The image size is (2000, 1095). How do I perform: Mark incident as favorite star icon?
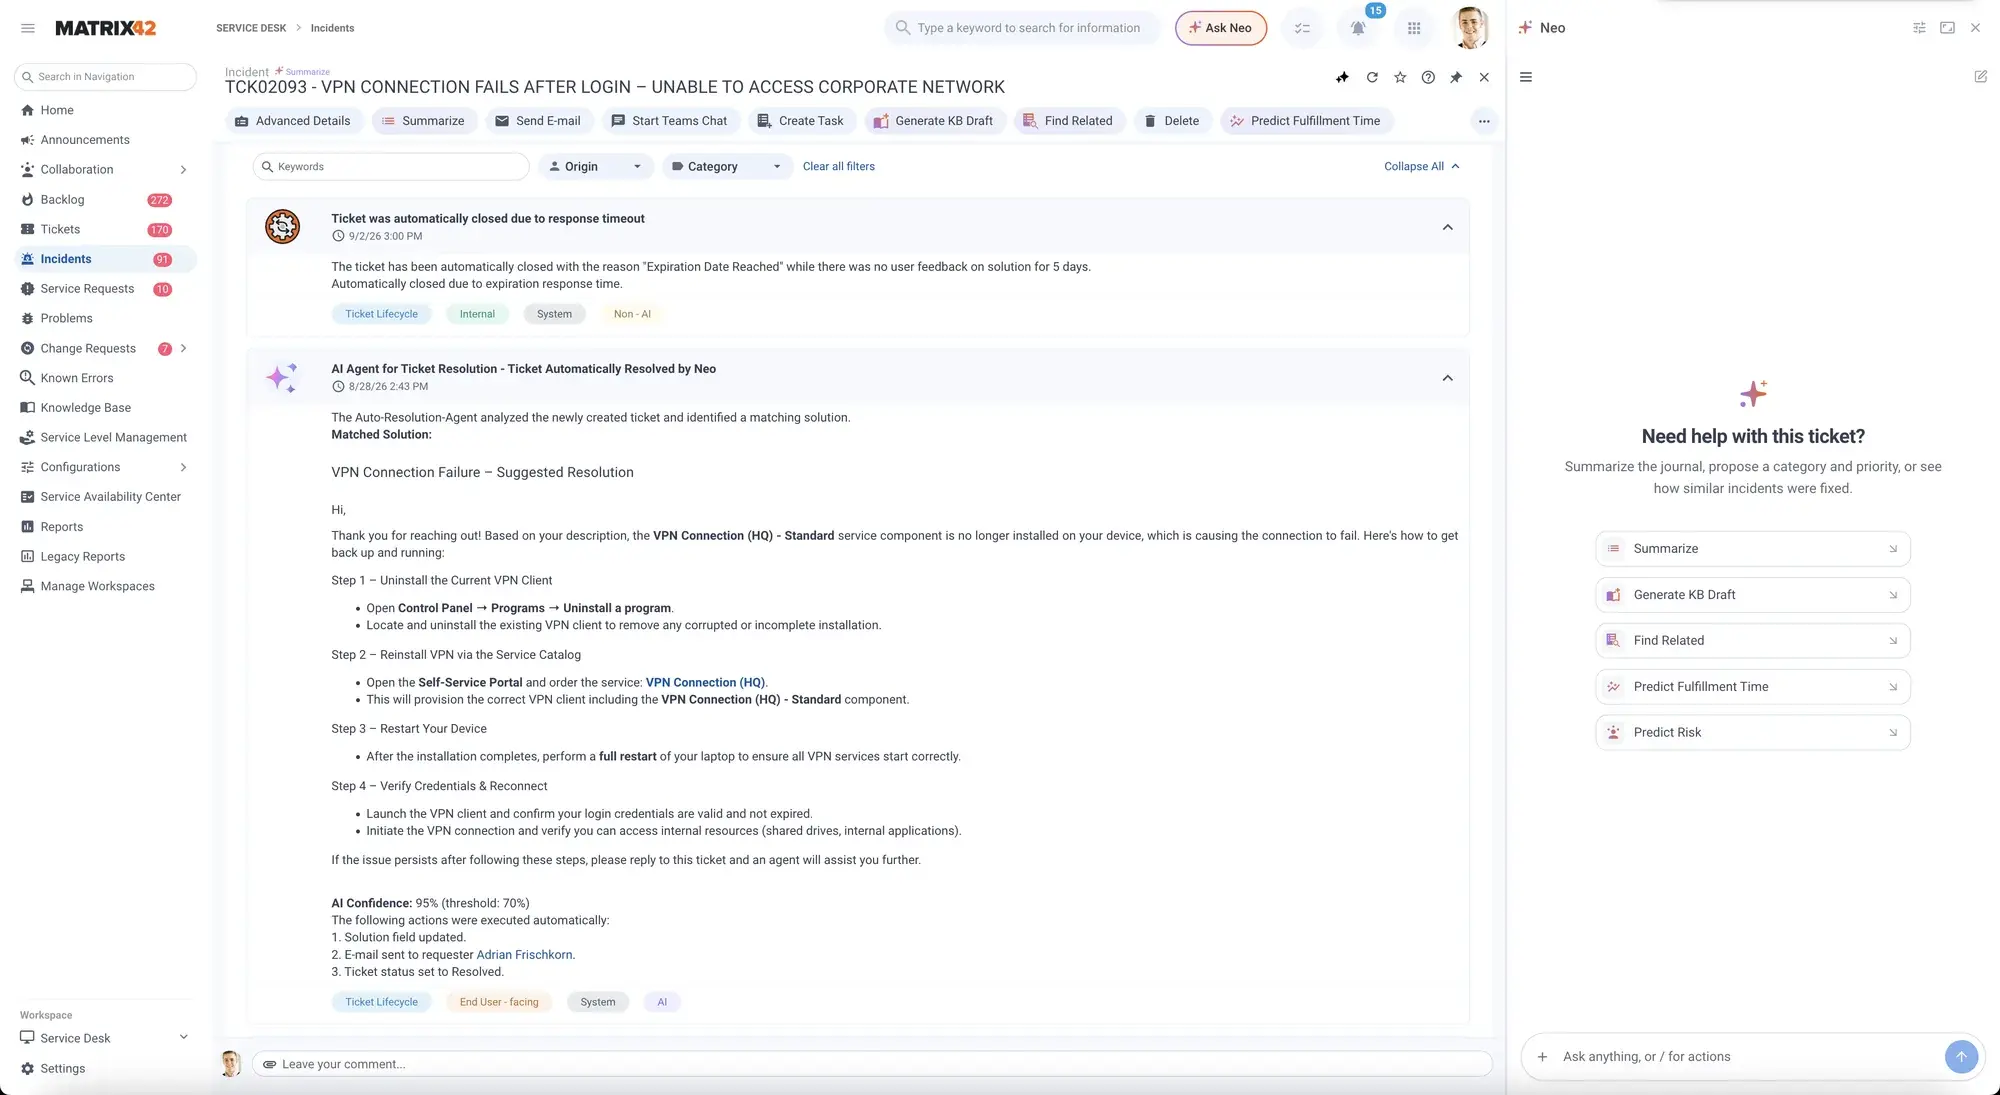pos(1400,77)
